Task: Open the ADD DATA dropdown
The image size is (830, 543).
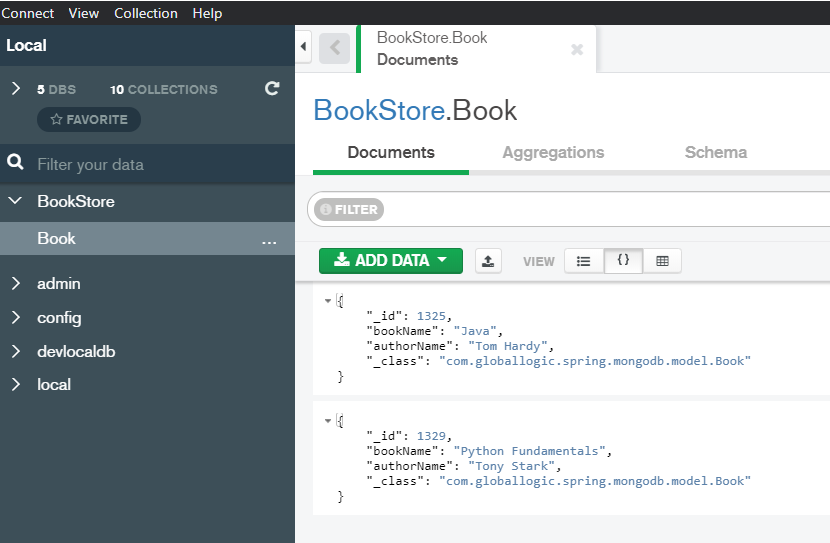Action: click(x=391, y=261)
